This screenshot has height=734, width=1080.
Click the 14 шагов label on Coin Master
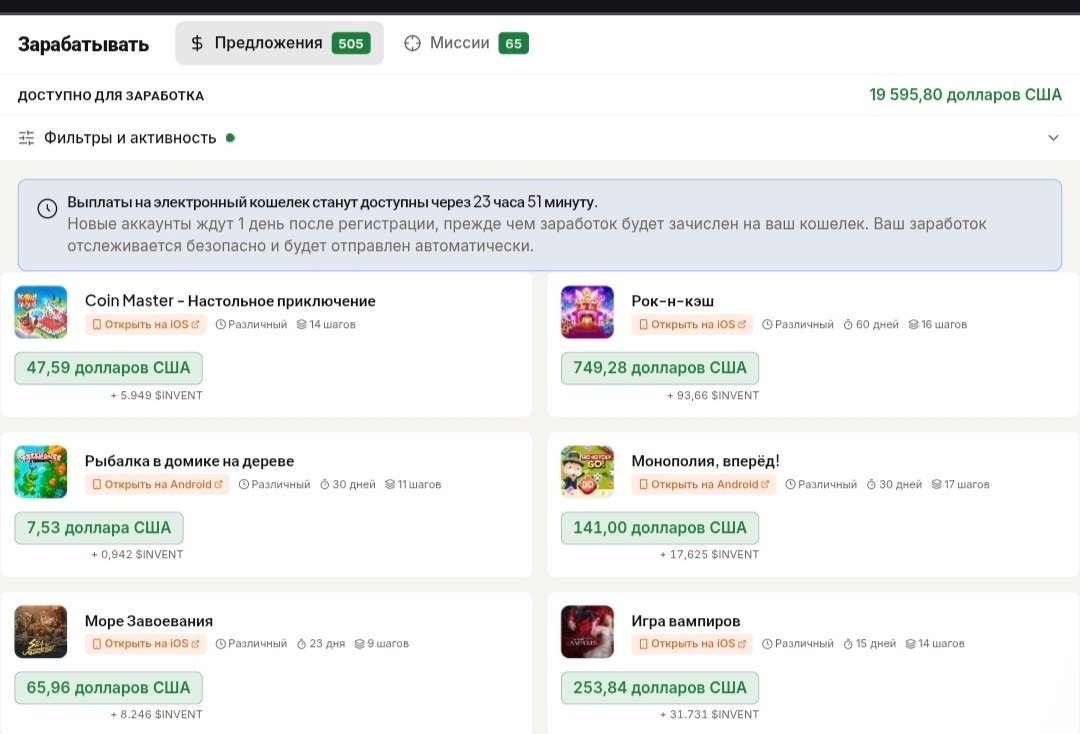coord(326,324)
